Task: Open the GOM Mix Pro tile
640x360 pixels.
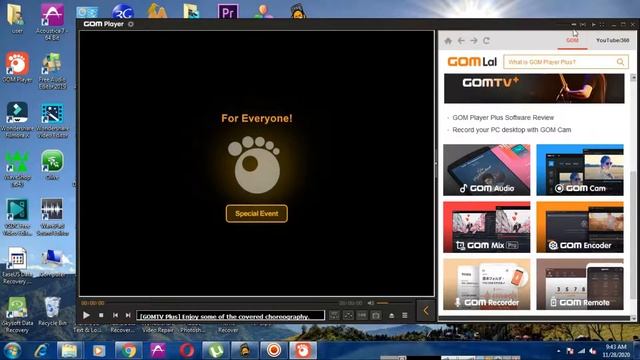Action: (487, 227)
